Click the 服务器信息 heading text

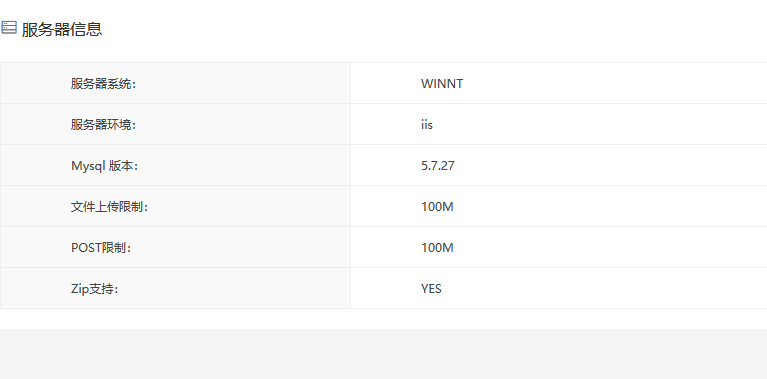(62, 29)
